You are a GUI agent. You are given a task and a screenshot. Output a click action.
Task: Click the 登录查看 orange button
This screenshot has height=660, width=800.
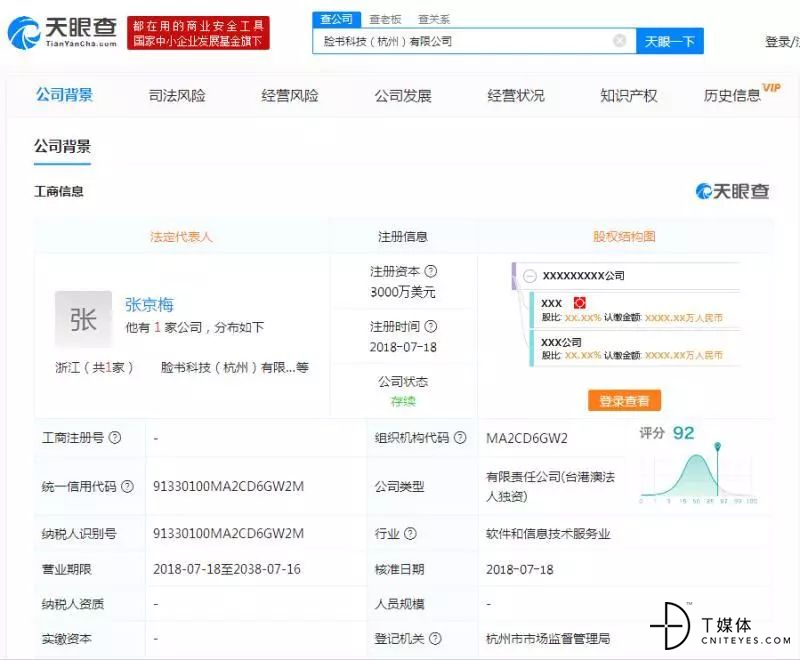[624, 400]
